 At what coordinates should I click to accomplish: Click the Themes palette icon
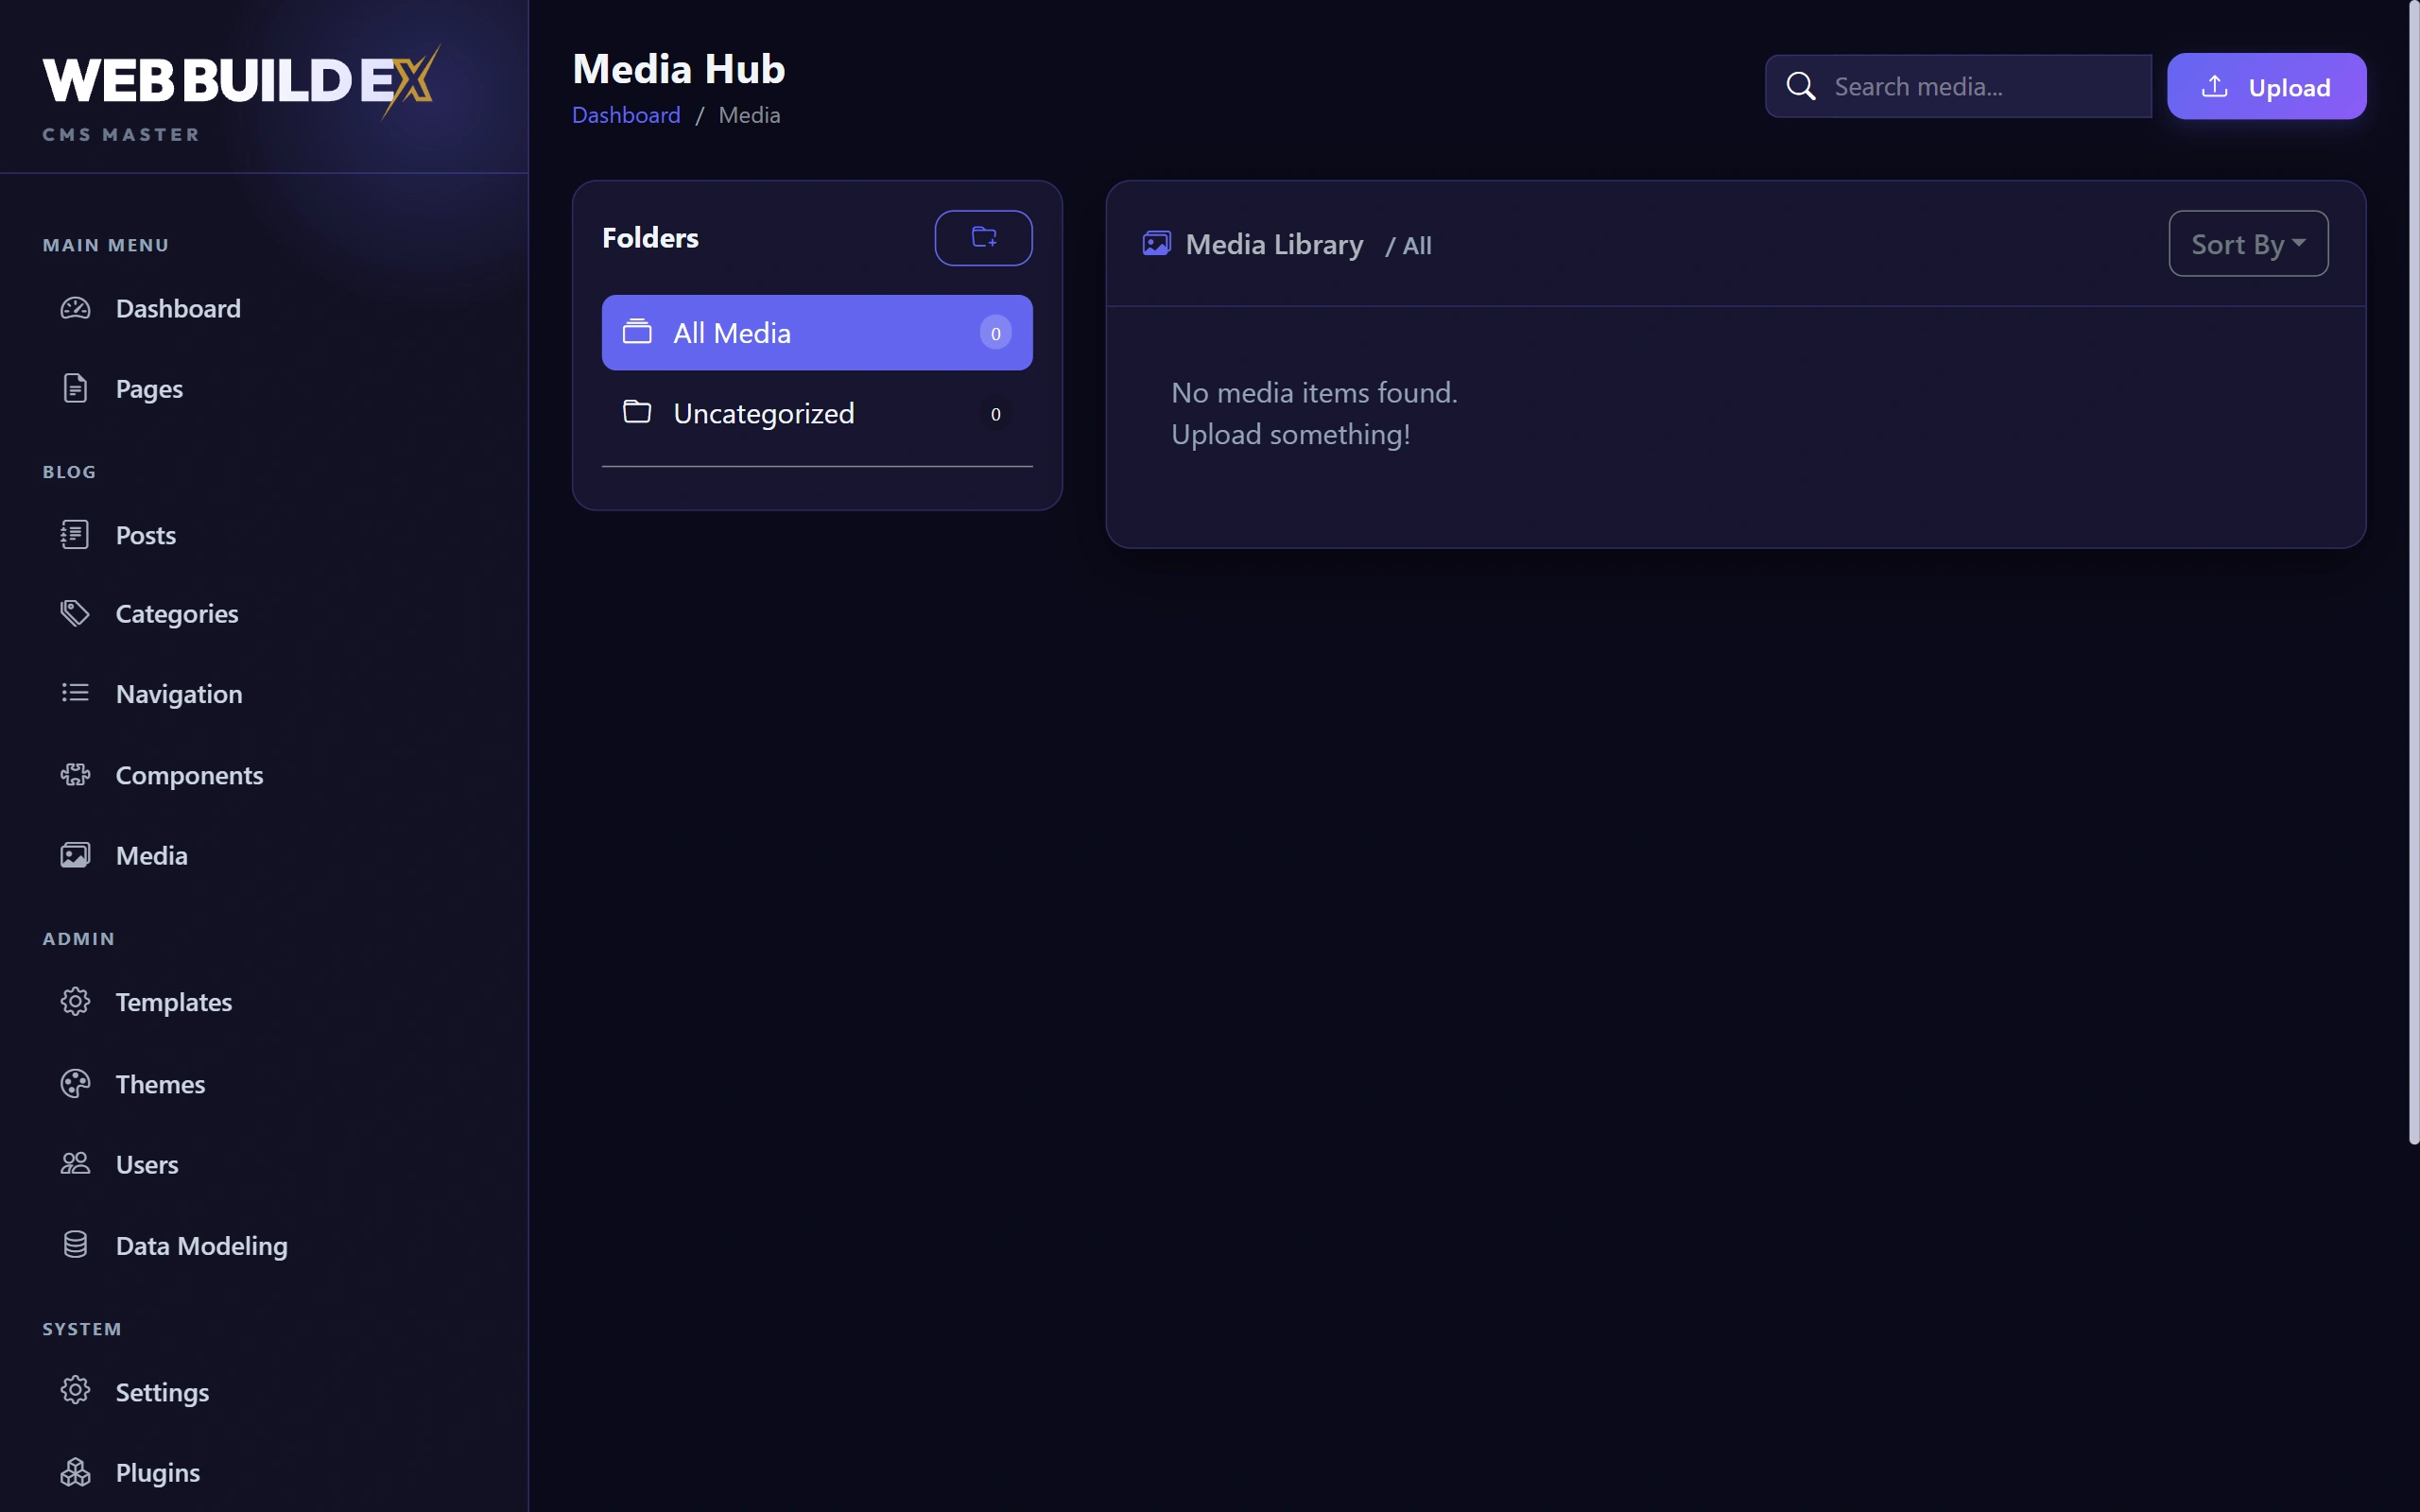[75, 1084]
